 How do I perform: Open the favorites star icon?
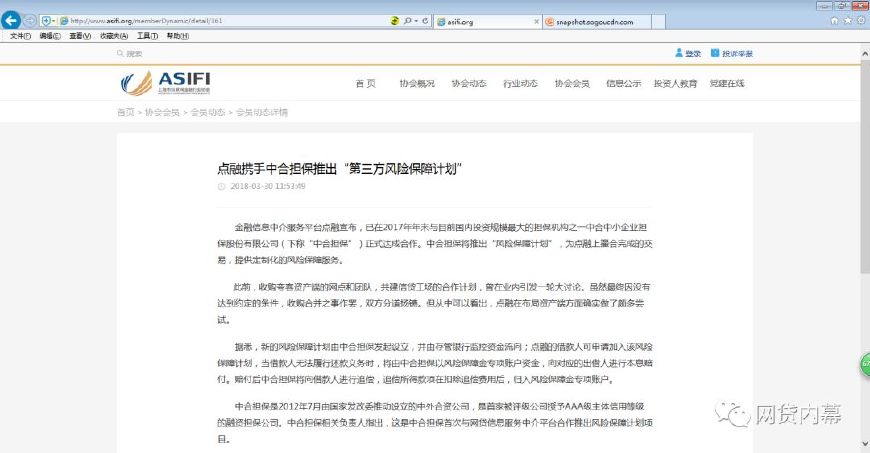click(847, 21)
